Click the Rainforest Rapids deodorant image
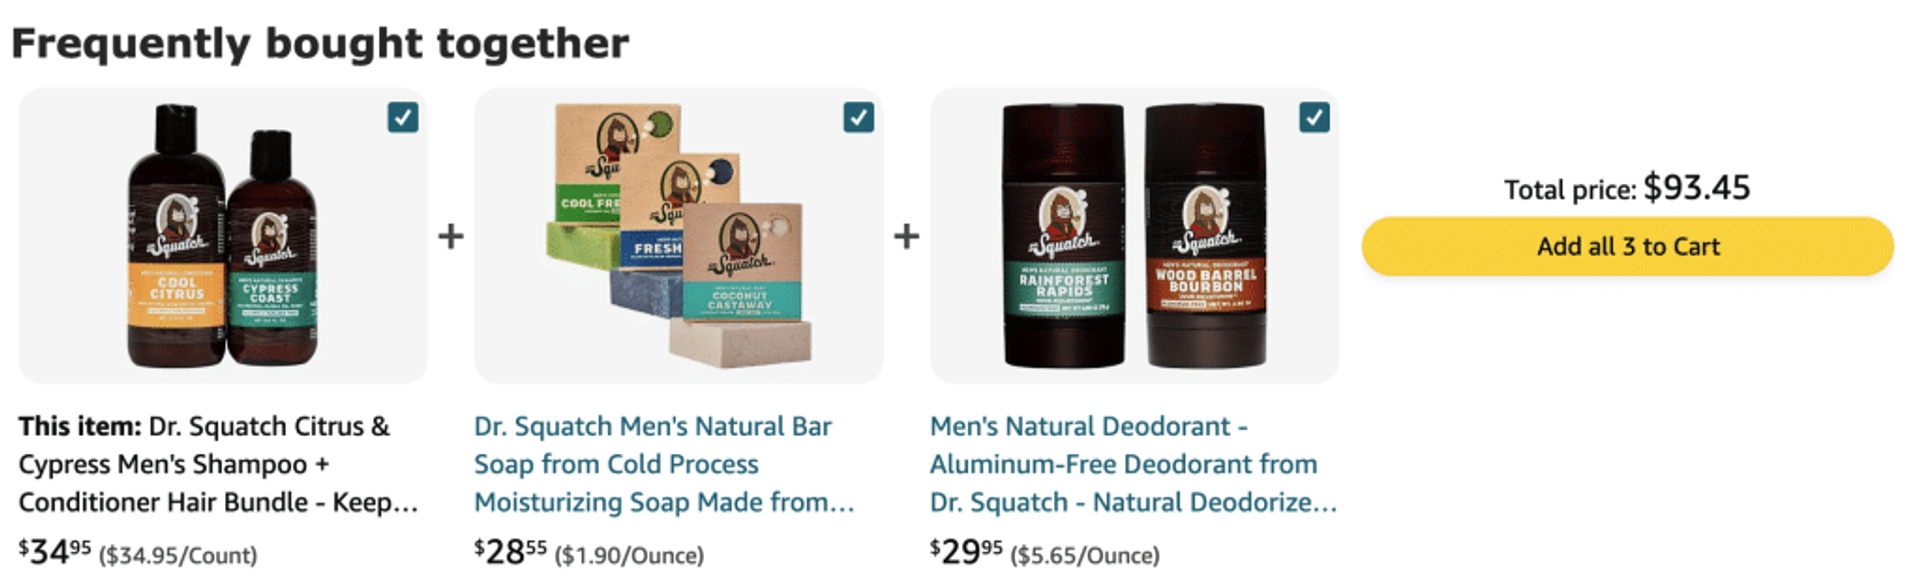The image size is (1920, 587). (x=1063, y=236)
